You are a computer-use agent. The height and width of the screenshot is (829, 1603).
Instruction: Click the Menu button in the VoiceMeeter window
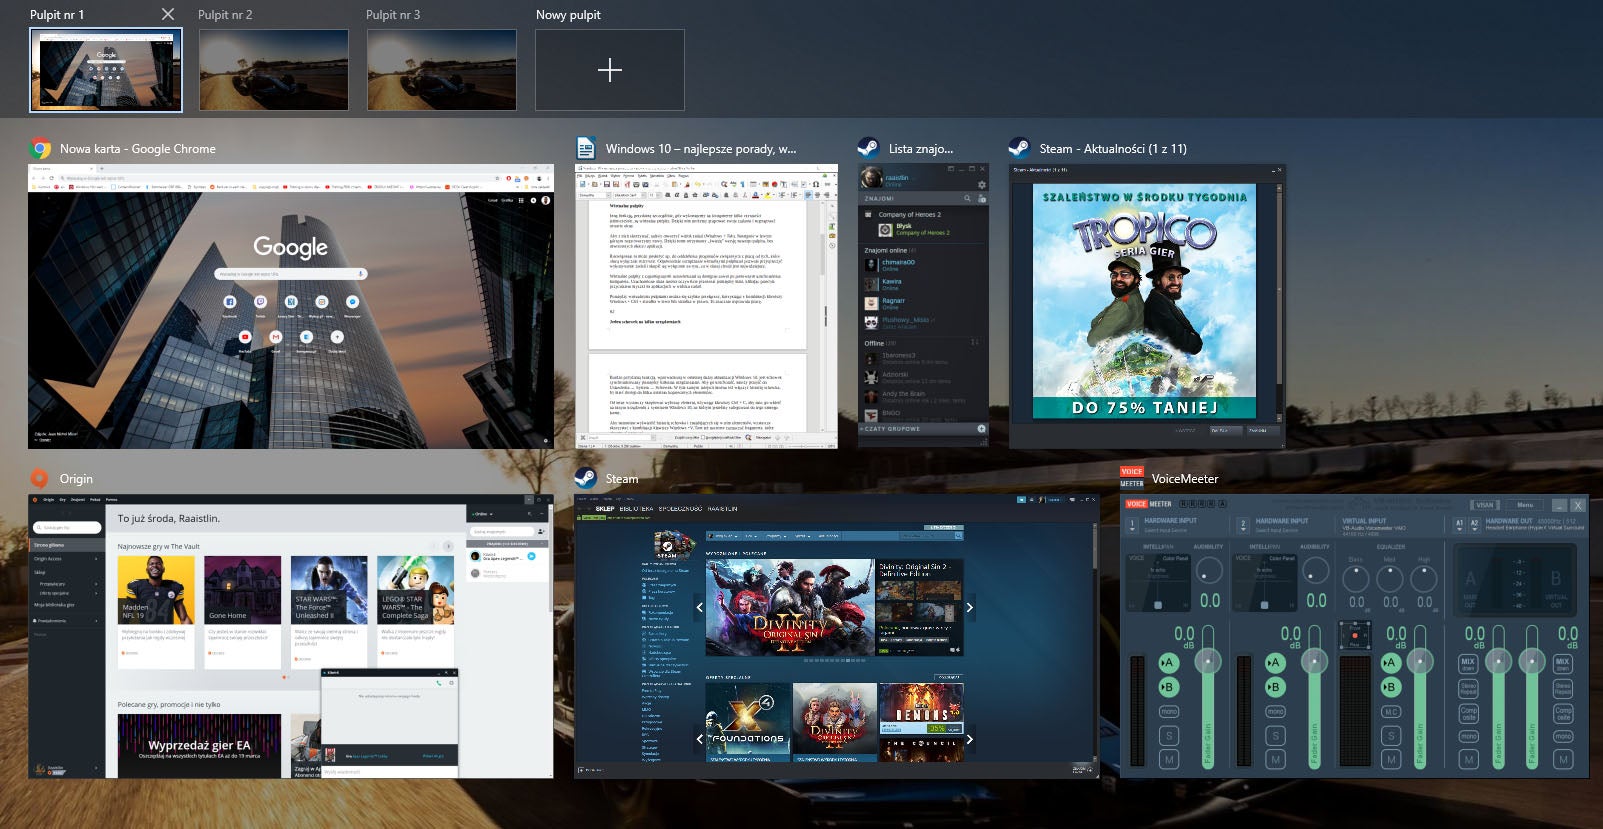[1525, 505]
